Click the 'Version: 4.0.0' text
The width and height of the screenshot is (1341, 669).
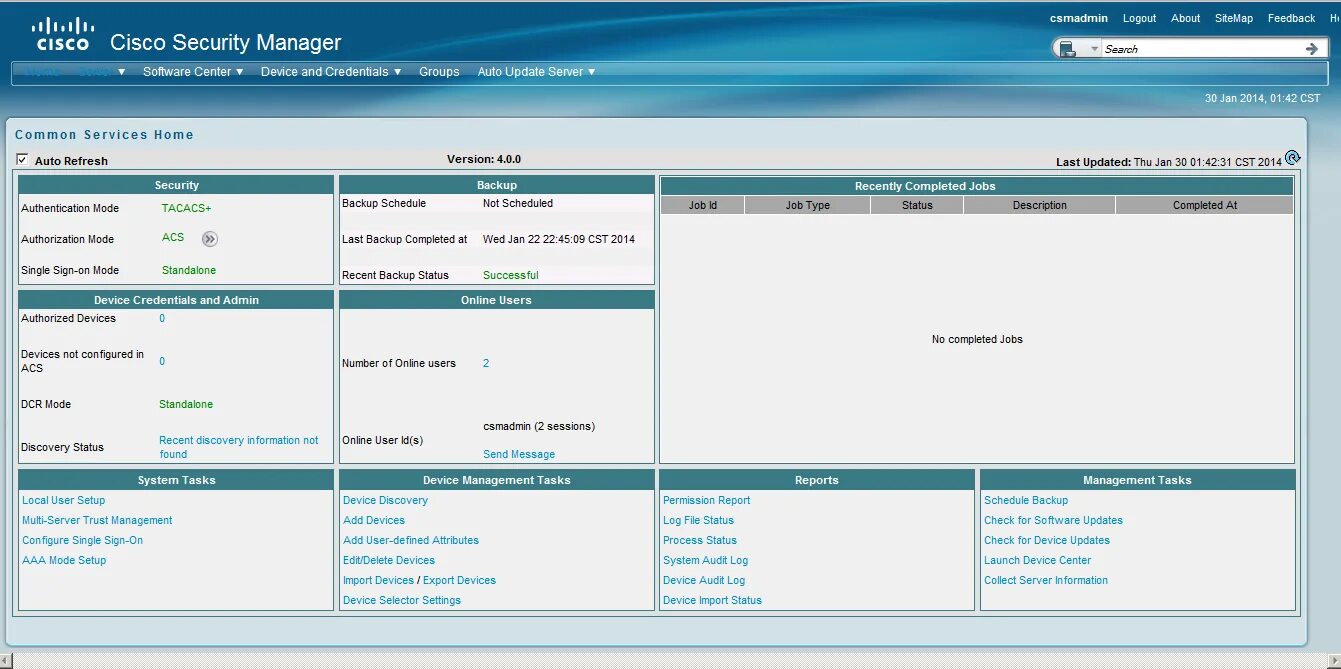click(x=484, y=159)
